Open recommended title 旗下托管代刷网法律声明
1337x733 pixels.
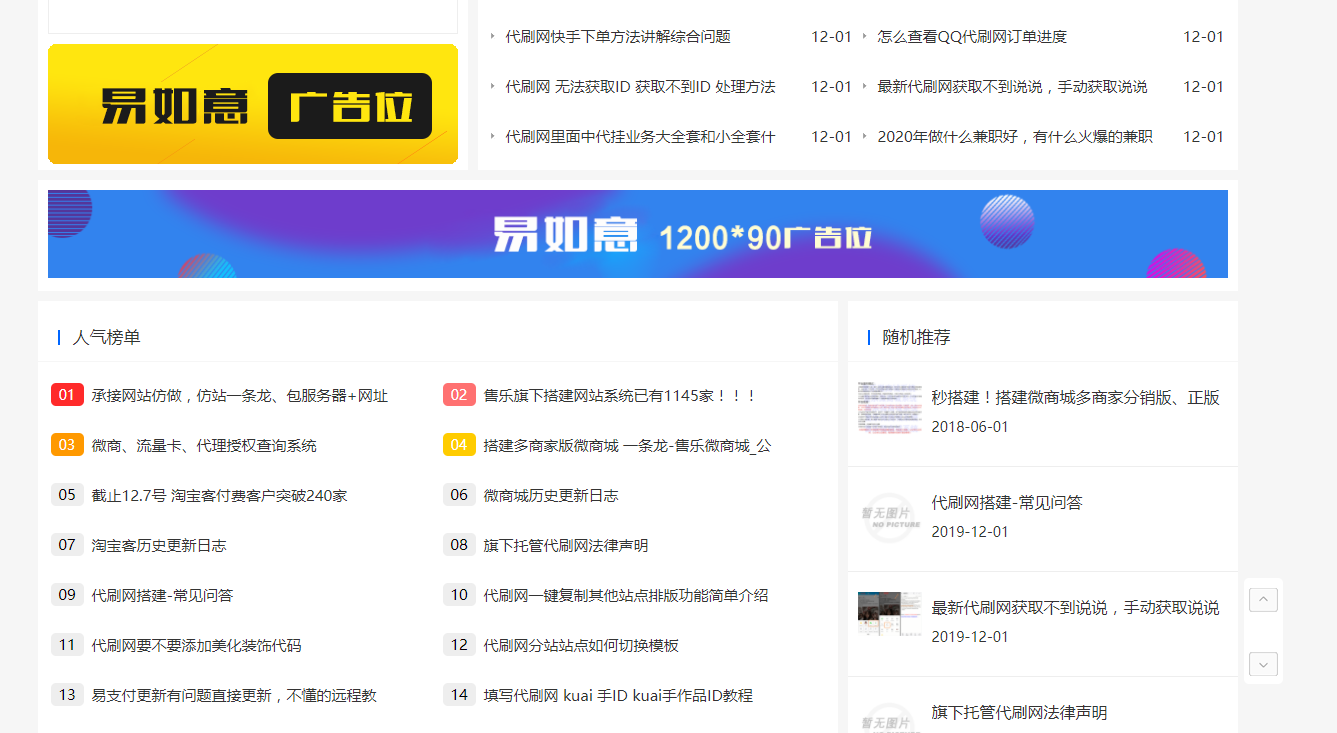1019,713
